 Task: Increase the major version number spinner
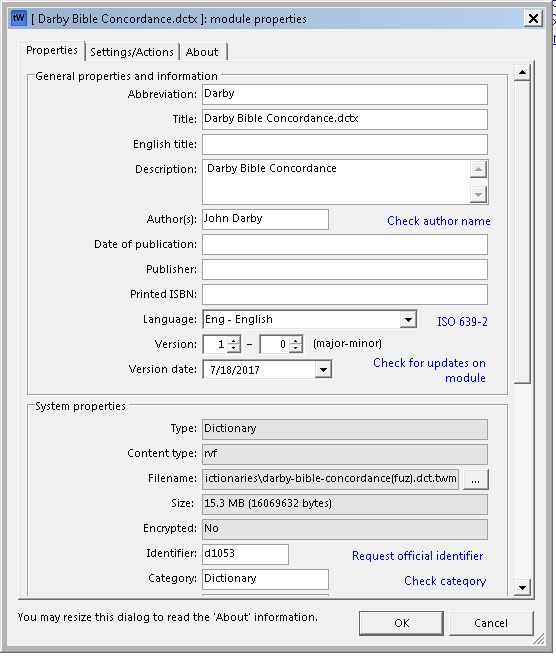pyautogui.click(x=234, y=340)
